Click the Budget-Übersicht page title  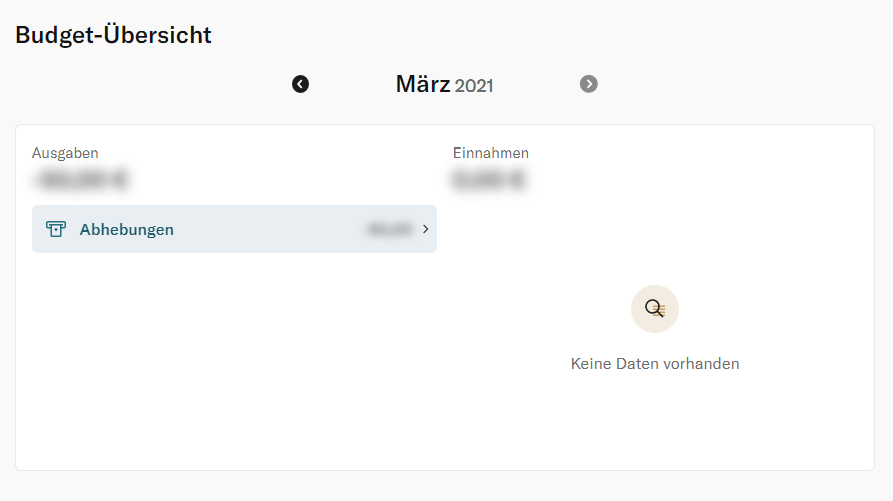113,35
